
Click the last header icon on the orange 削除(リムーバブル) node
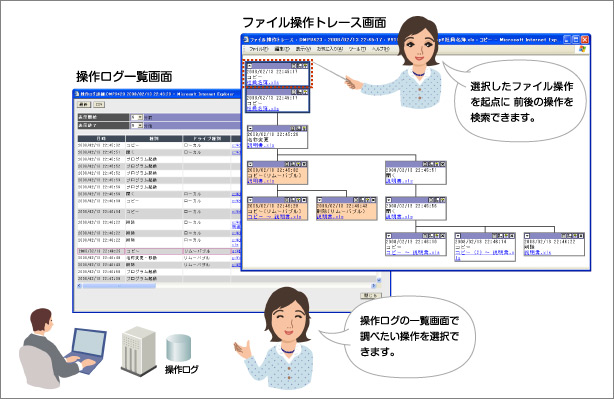[373, 200]
